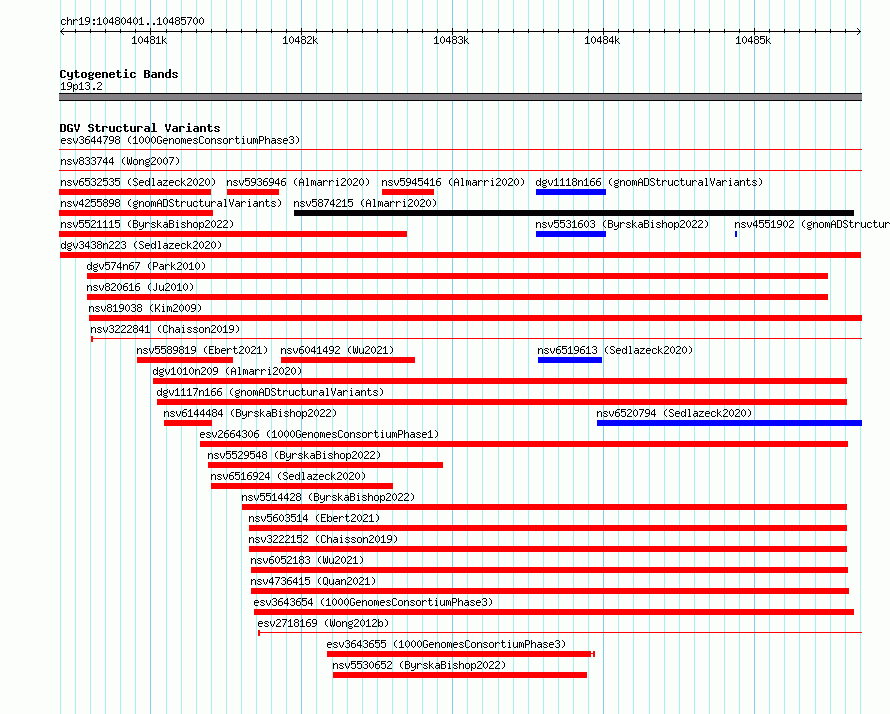Click the right ruler arrow

[x=858, y=31]
